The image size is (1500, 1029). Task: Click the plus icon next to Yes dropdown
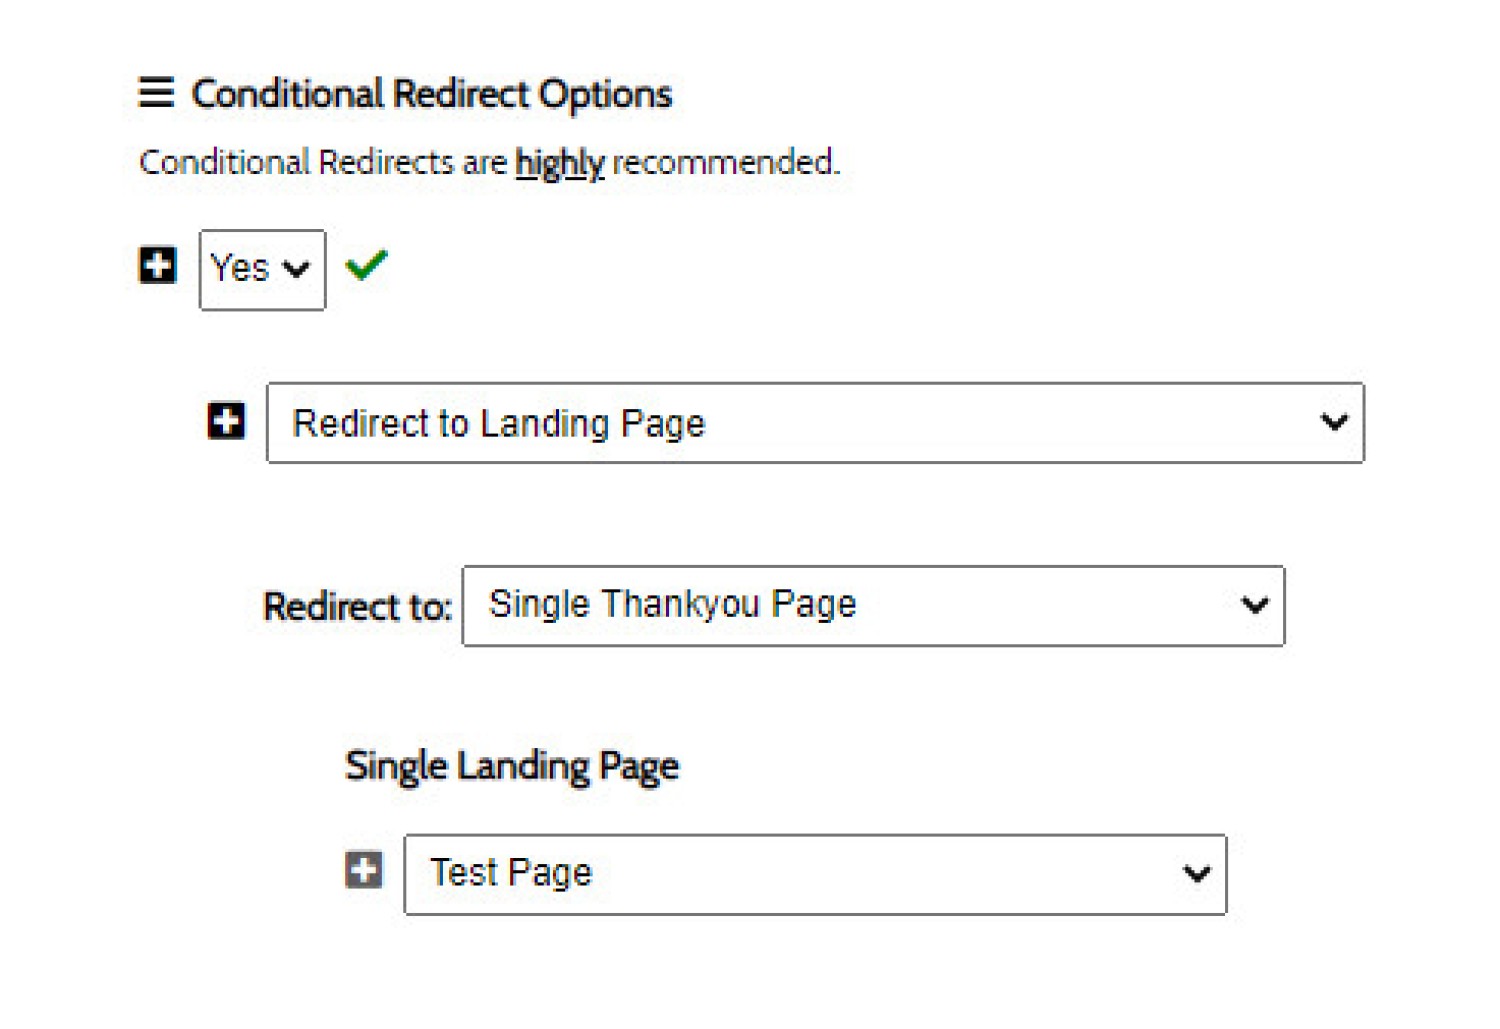pyautogui.click(x=157, y=266)
